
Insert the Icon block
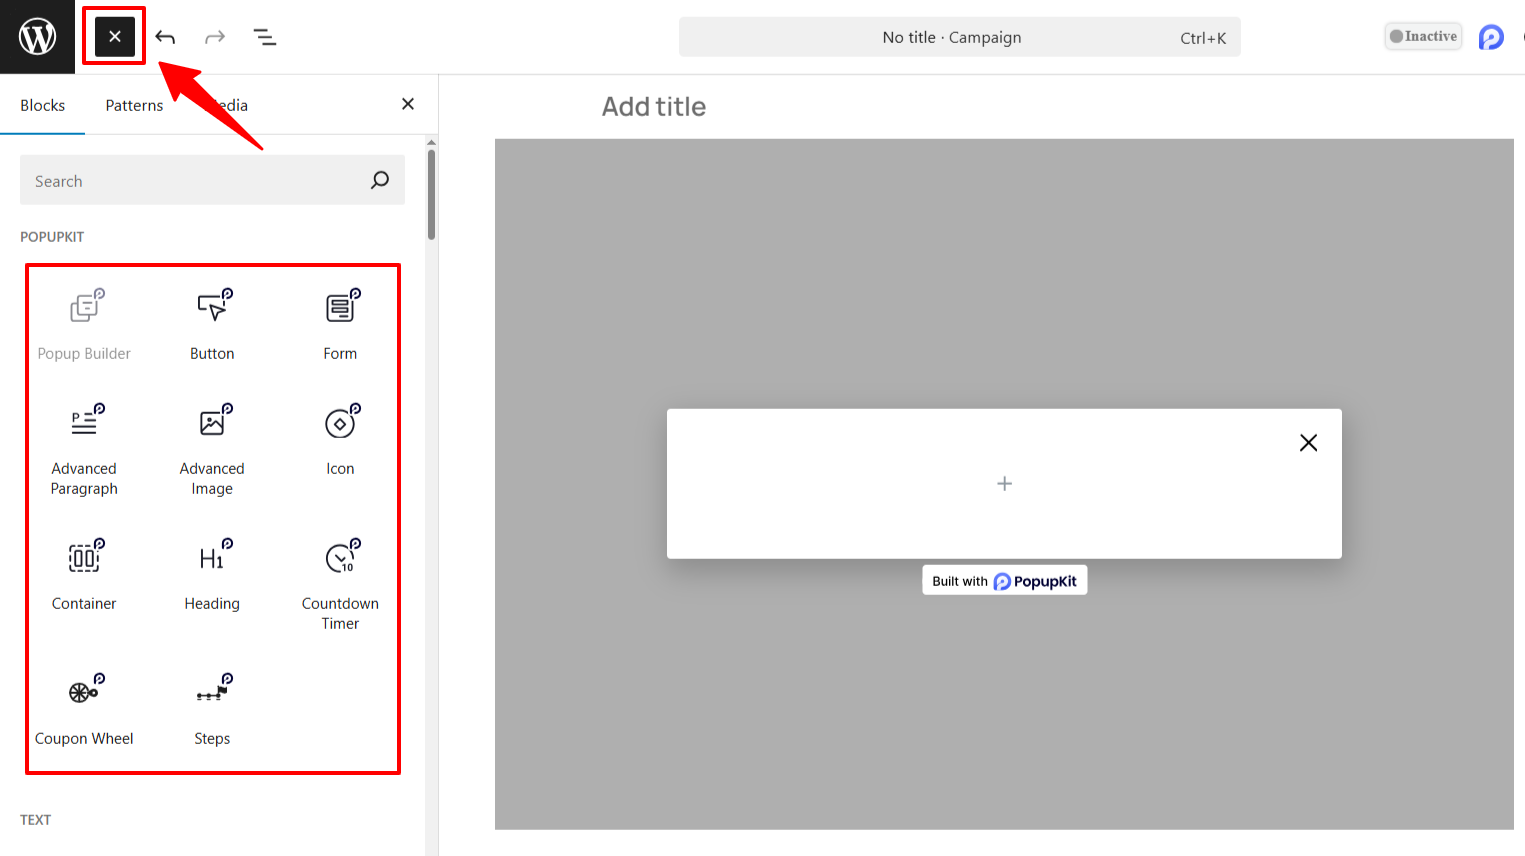340,440
